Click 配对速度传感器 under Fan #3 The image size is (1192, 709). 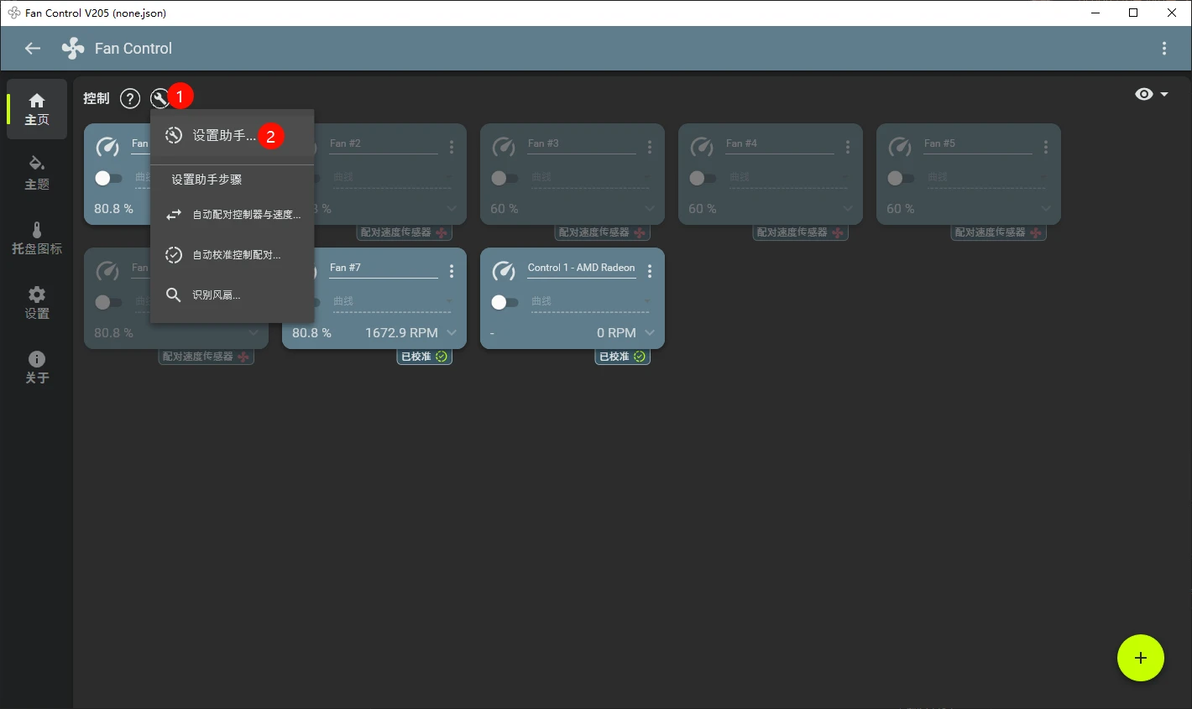point(602,233)
